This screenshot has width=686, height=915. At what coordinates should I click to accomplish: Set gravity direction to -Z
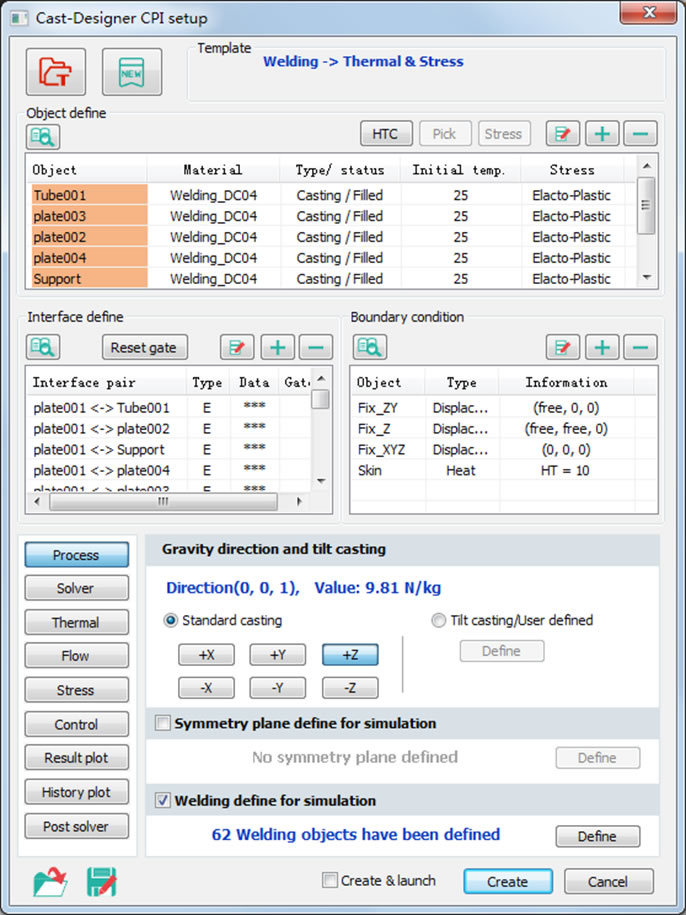pos(350,688)
